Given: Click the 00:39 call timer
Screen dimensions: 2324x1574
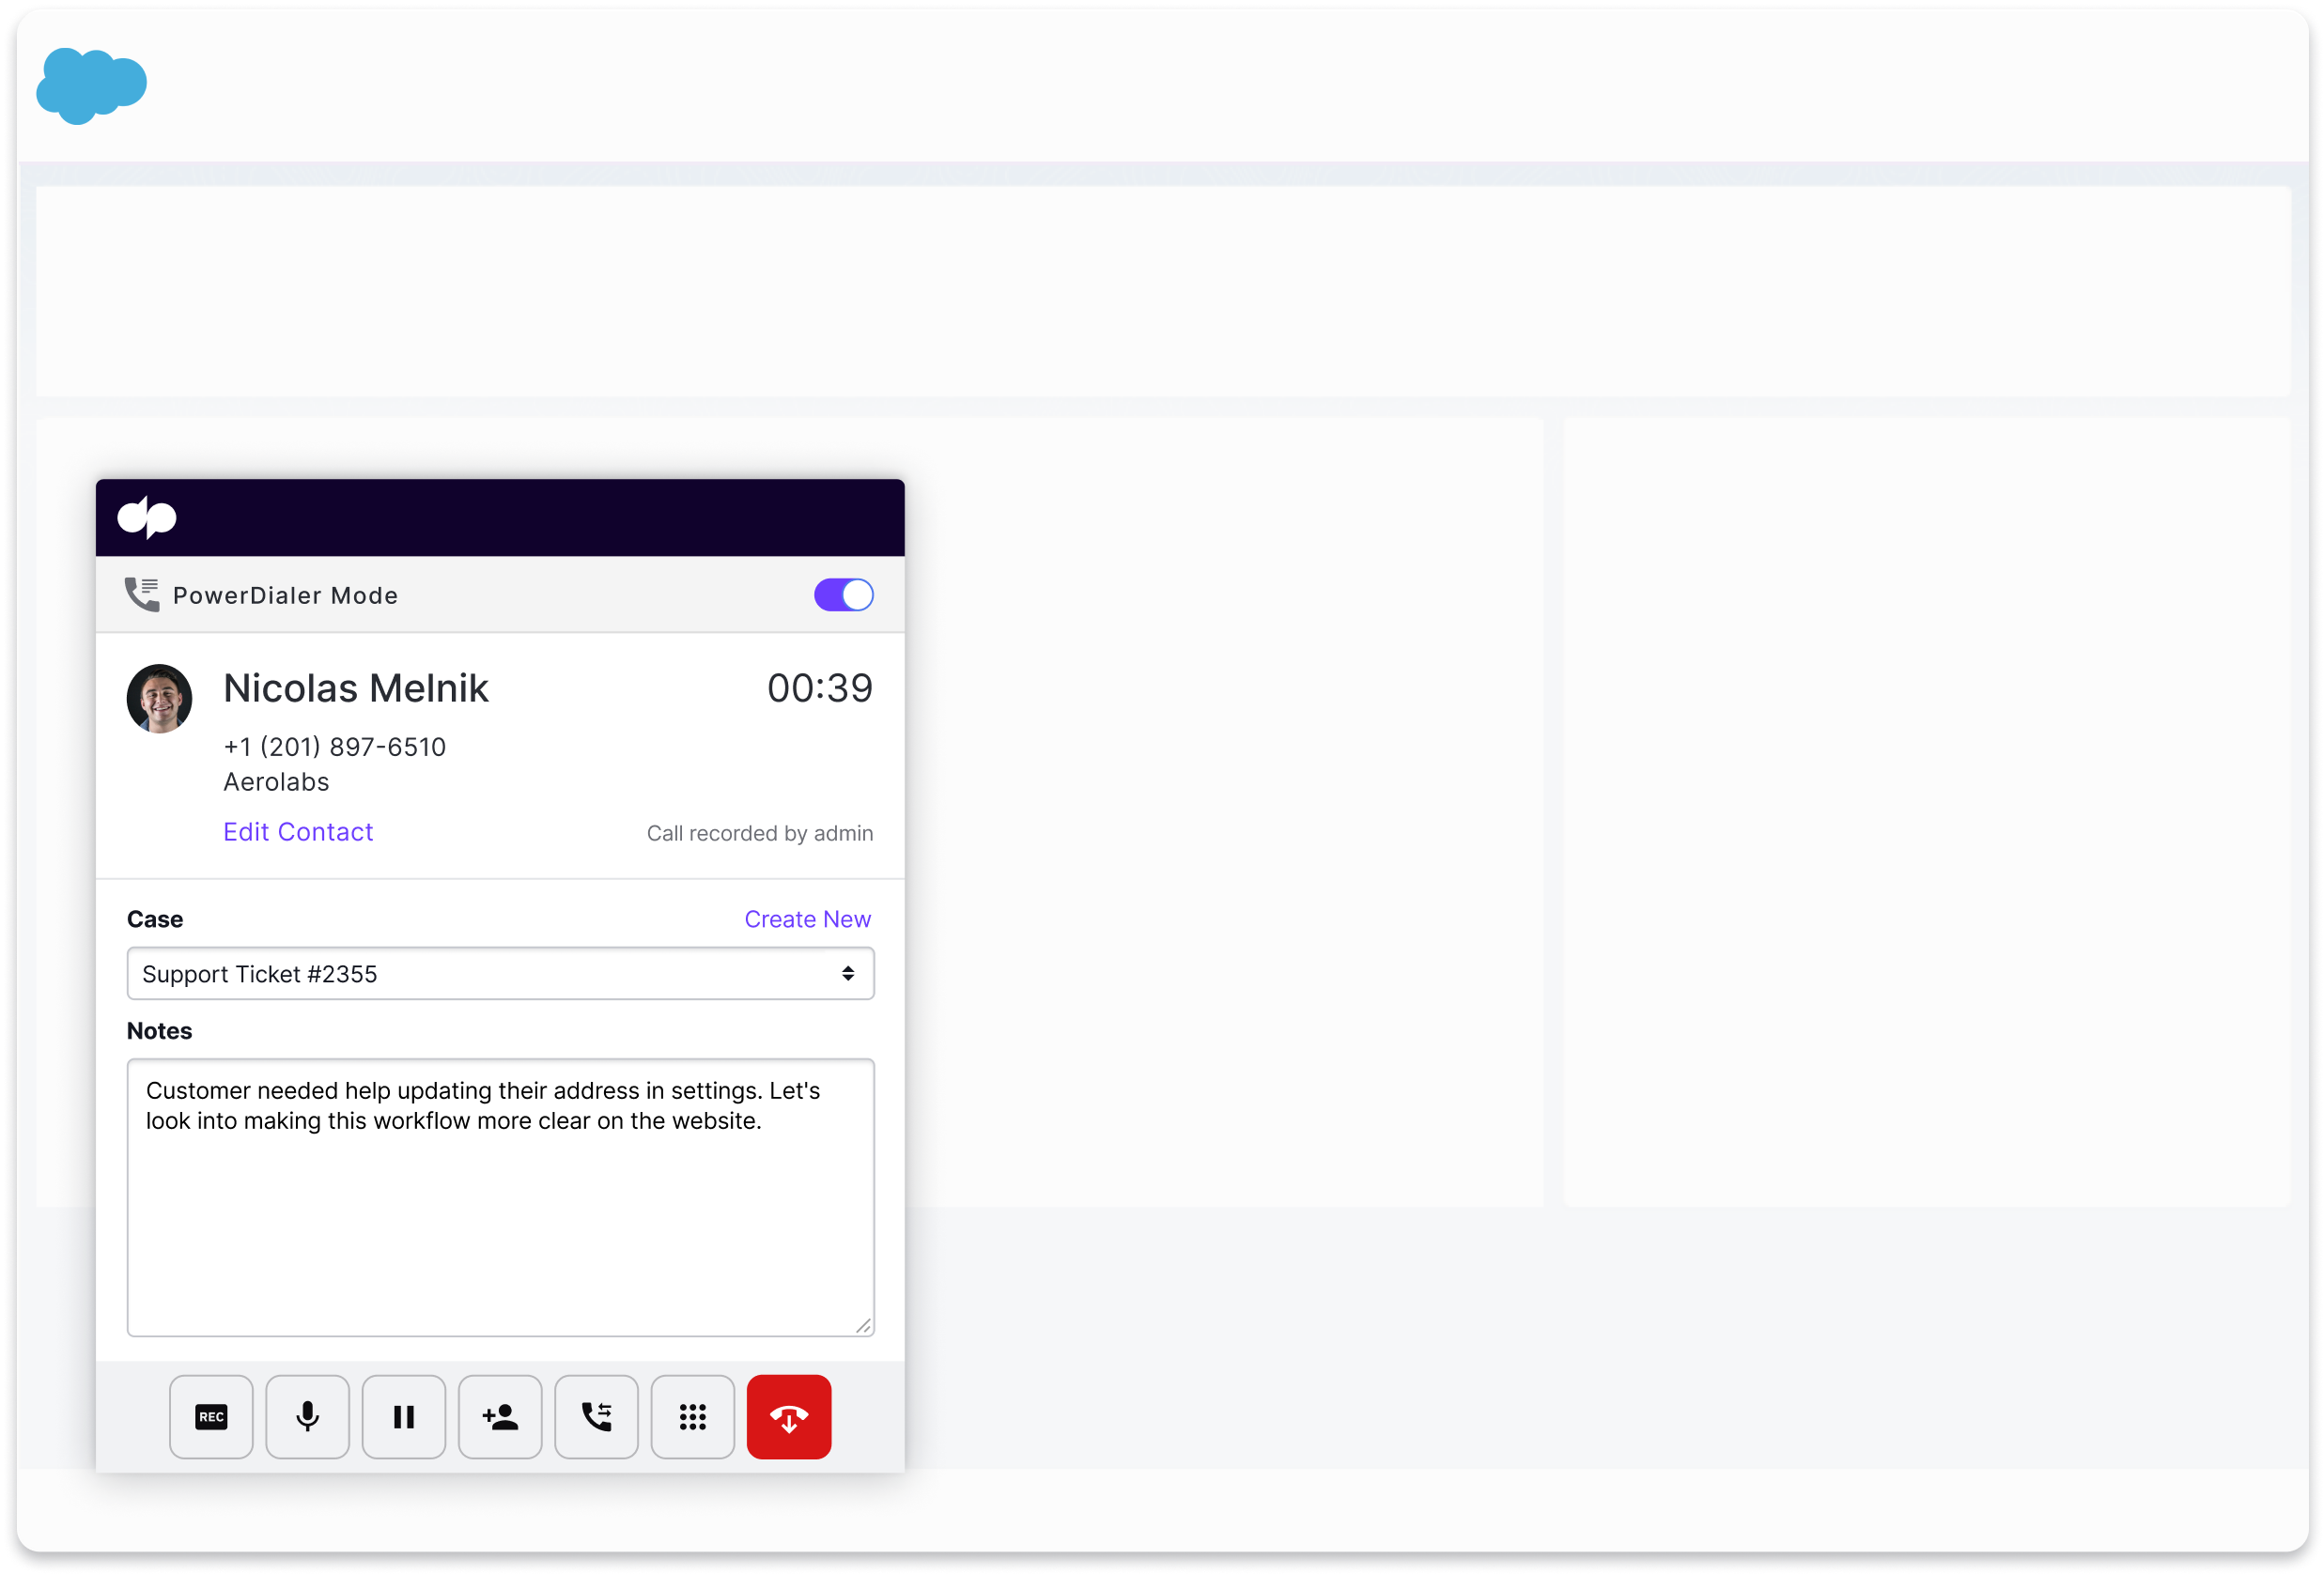Looking at the screenshot, I should tap(819, 687).
